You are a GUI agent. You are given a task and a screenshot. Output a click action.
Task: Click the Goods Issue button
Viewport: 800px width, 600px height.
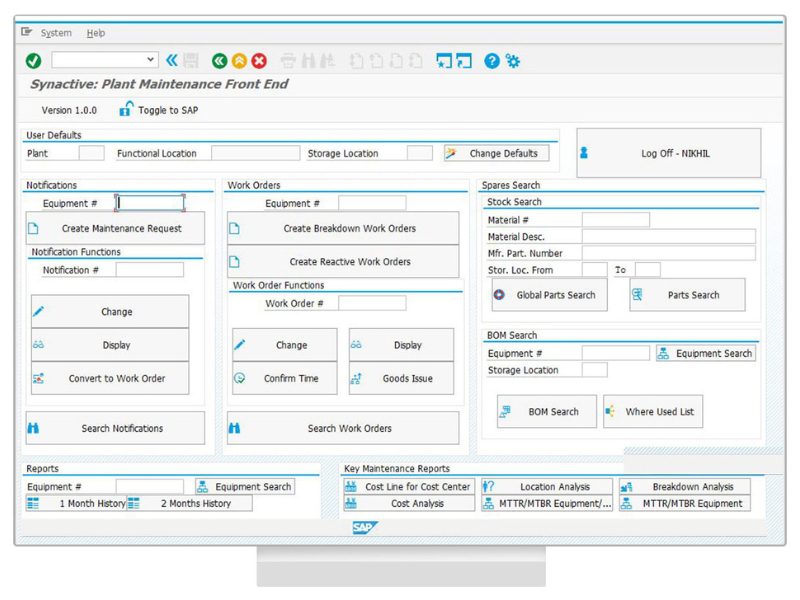(402, 378)
